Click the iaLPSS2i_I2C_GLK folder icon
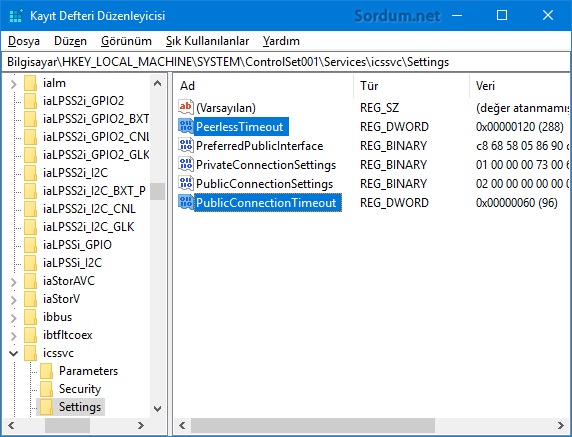The image size is (572, 437). 30,227
